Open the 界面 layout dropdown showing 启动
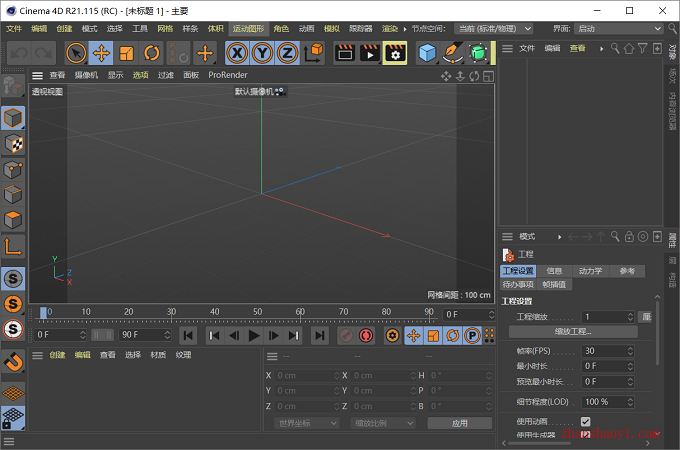The image size is (680, 450). (619, 29)
